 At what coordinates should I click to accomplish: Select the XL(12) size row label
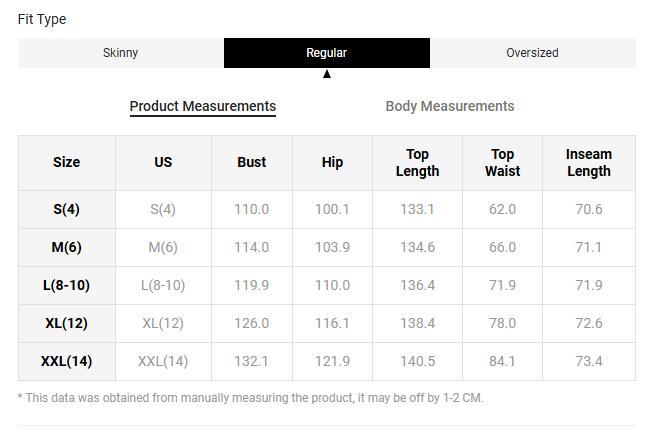click(x=67, y=323)
